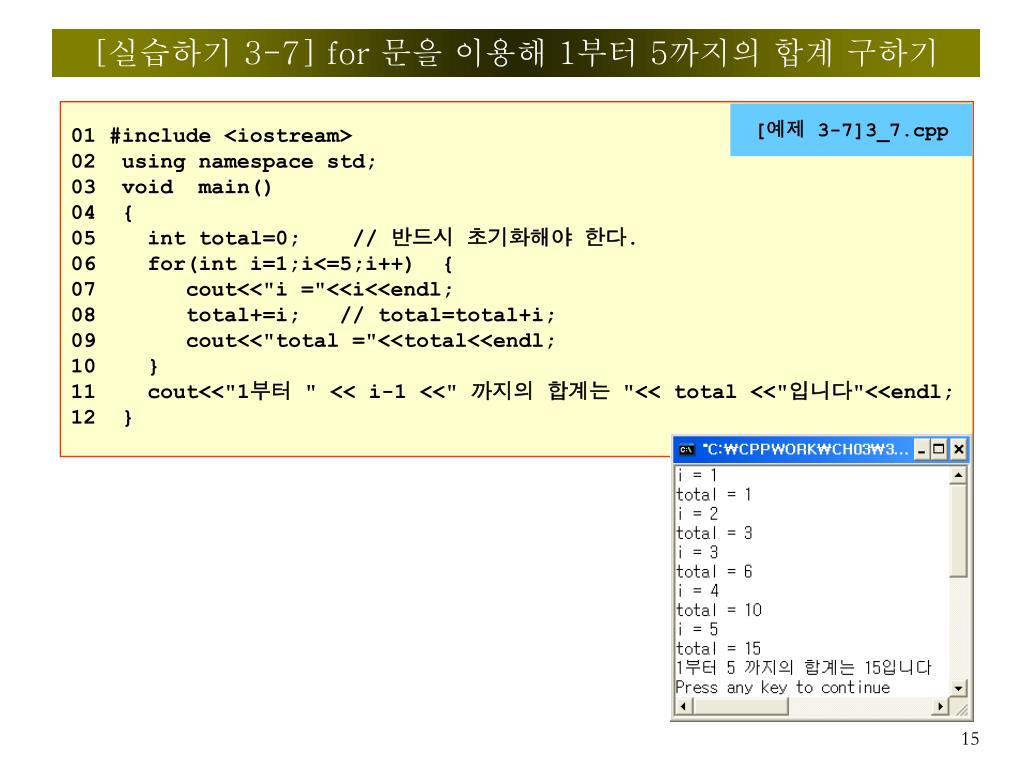Click code line 'cout<<"i ="<<i<<endl;'
This screenshot has height=768, width=1024.
319,289
